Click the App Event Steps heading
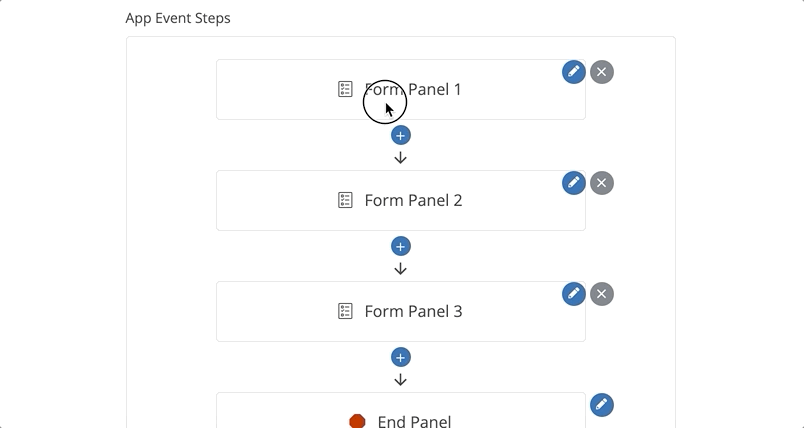804x428 pixels. click(178, 18)
